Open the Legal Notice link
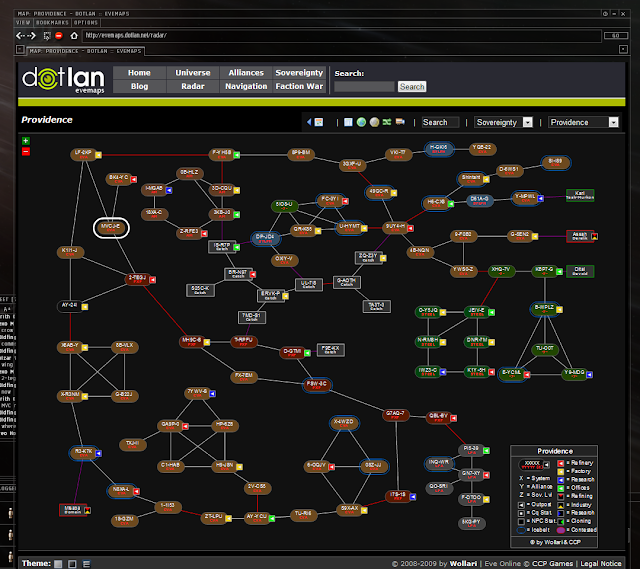The height and width of the screenshot is (569, 640). click(x=601, y=564)
